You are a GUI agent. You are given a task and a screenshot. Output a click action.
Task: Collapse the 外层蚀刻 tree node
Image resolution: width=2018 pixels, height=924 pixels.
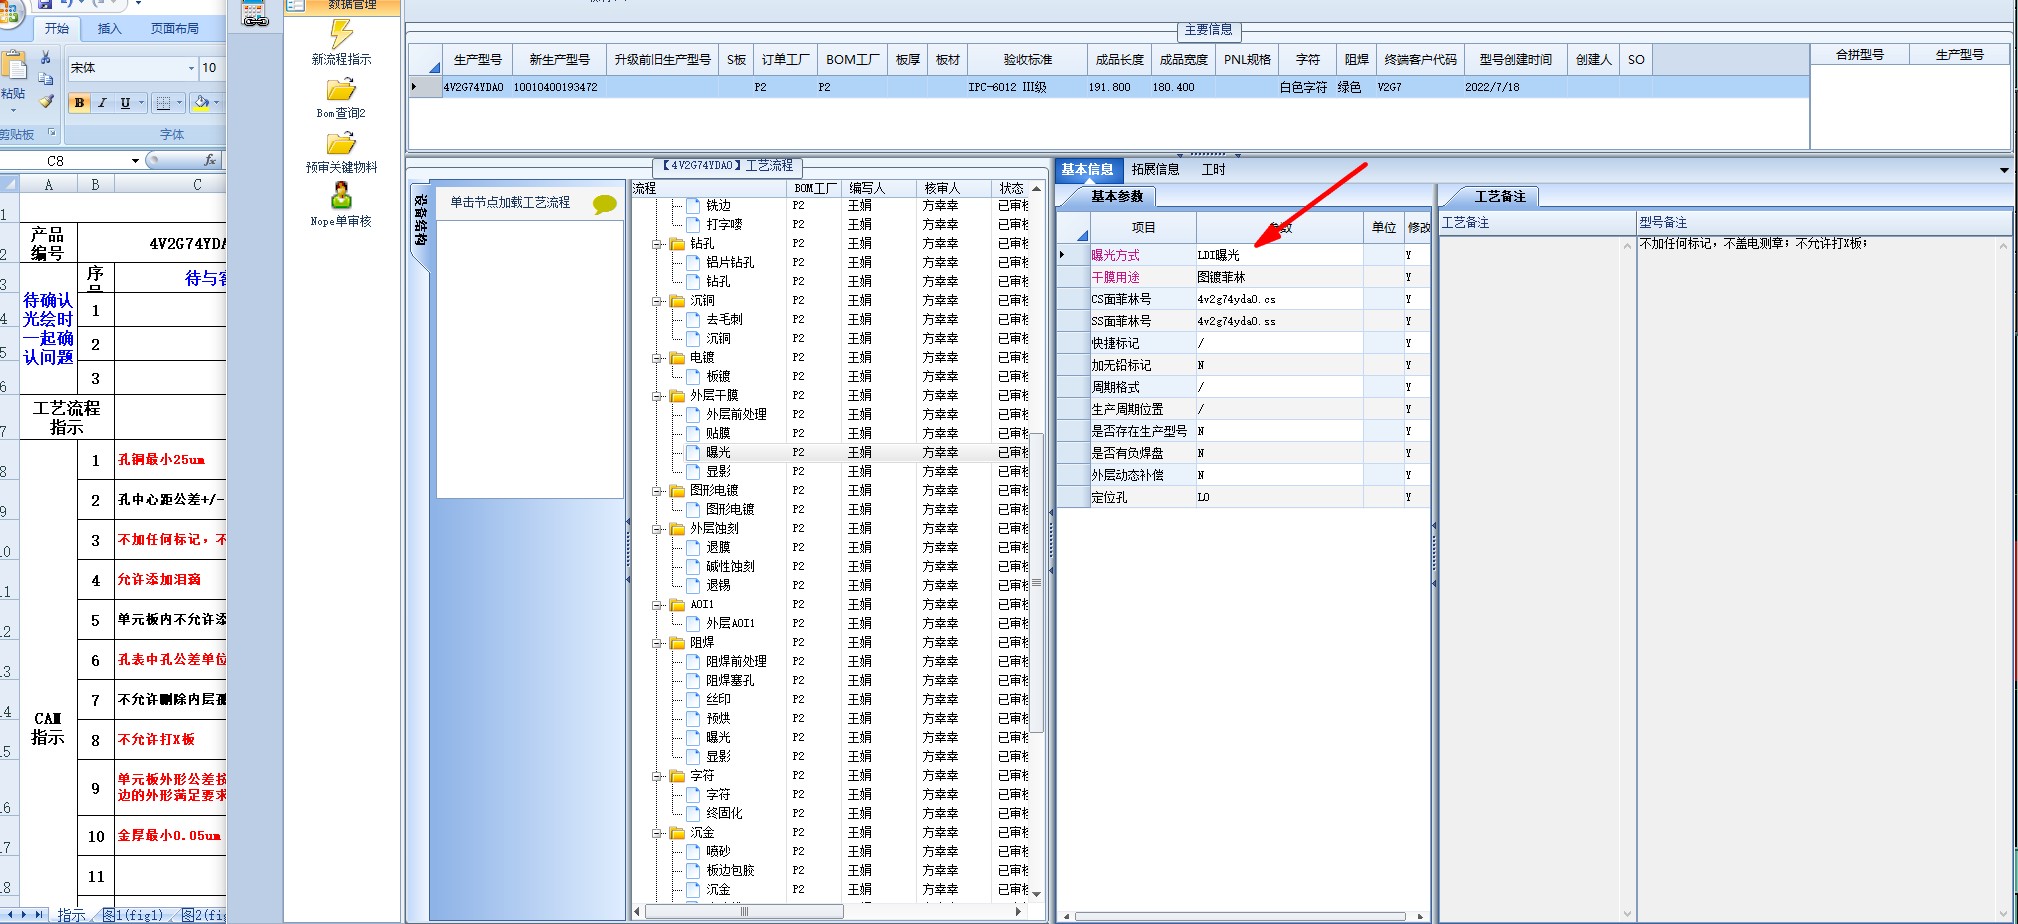click(x=658, y=529)
